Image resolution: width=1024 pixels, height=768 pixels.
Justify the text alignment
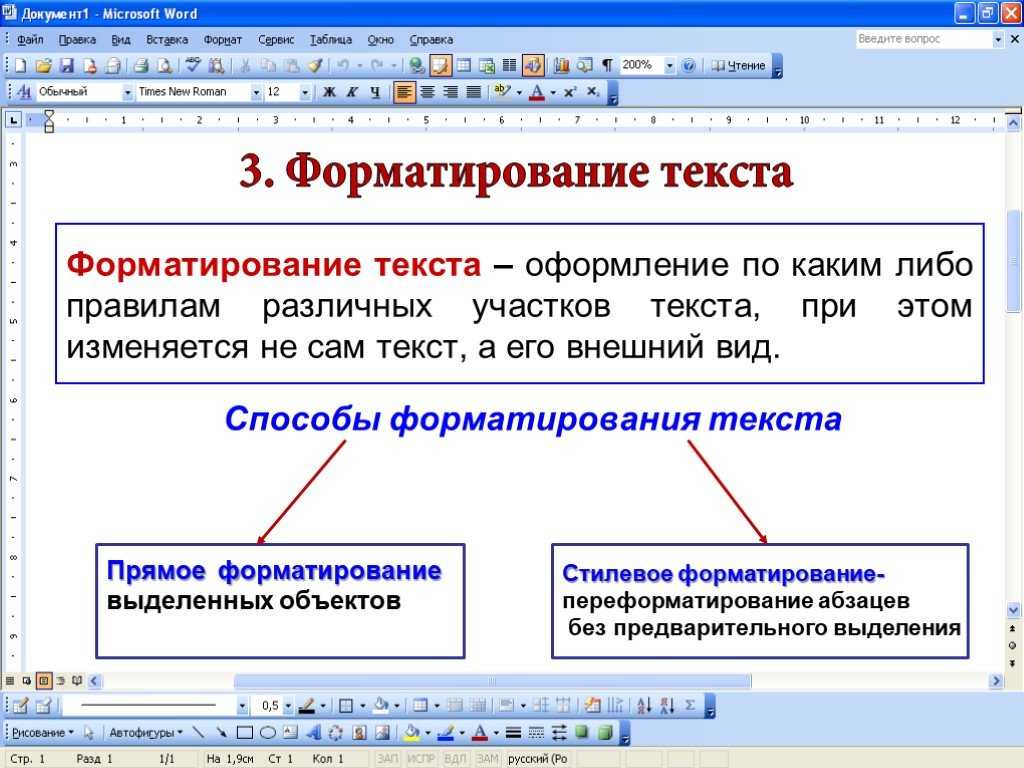(x=473, y=92)
